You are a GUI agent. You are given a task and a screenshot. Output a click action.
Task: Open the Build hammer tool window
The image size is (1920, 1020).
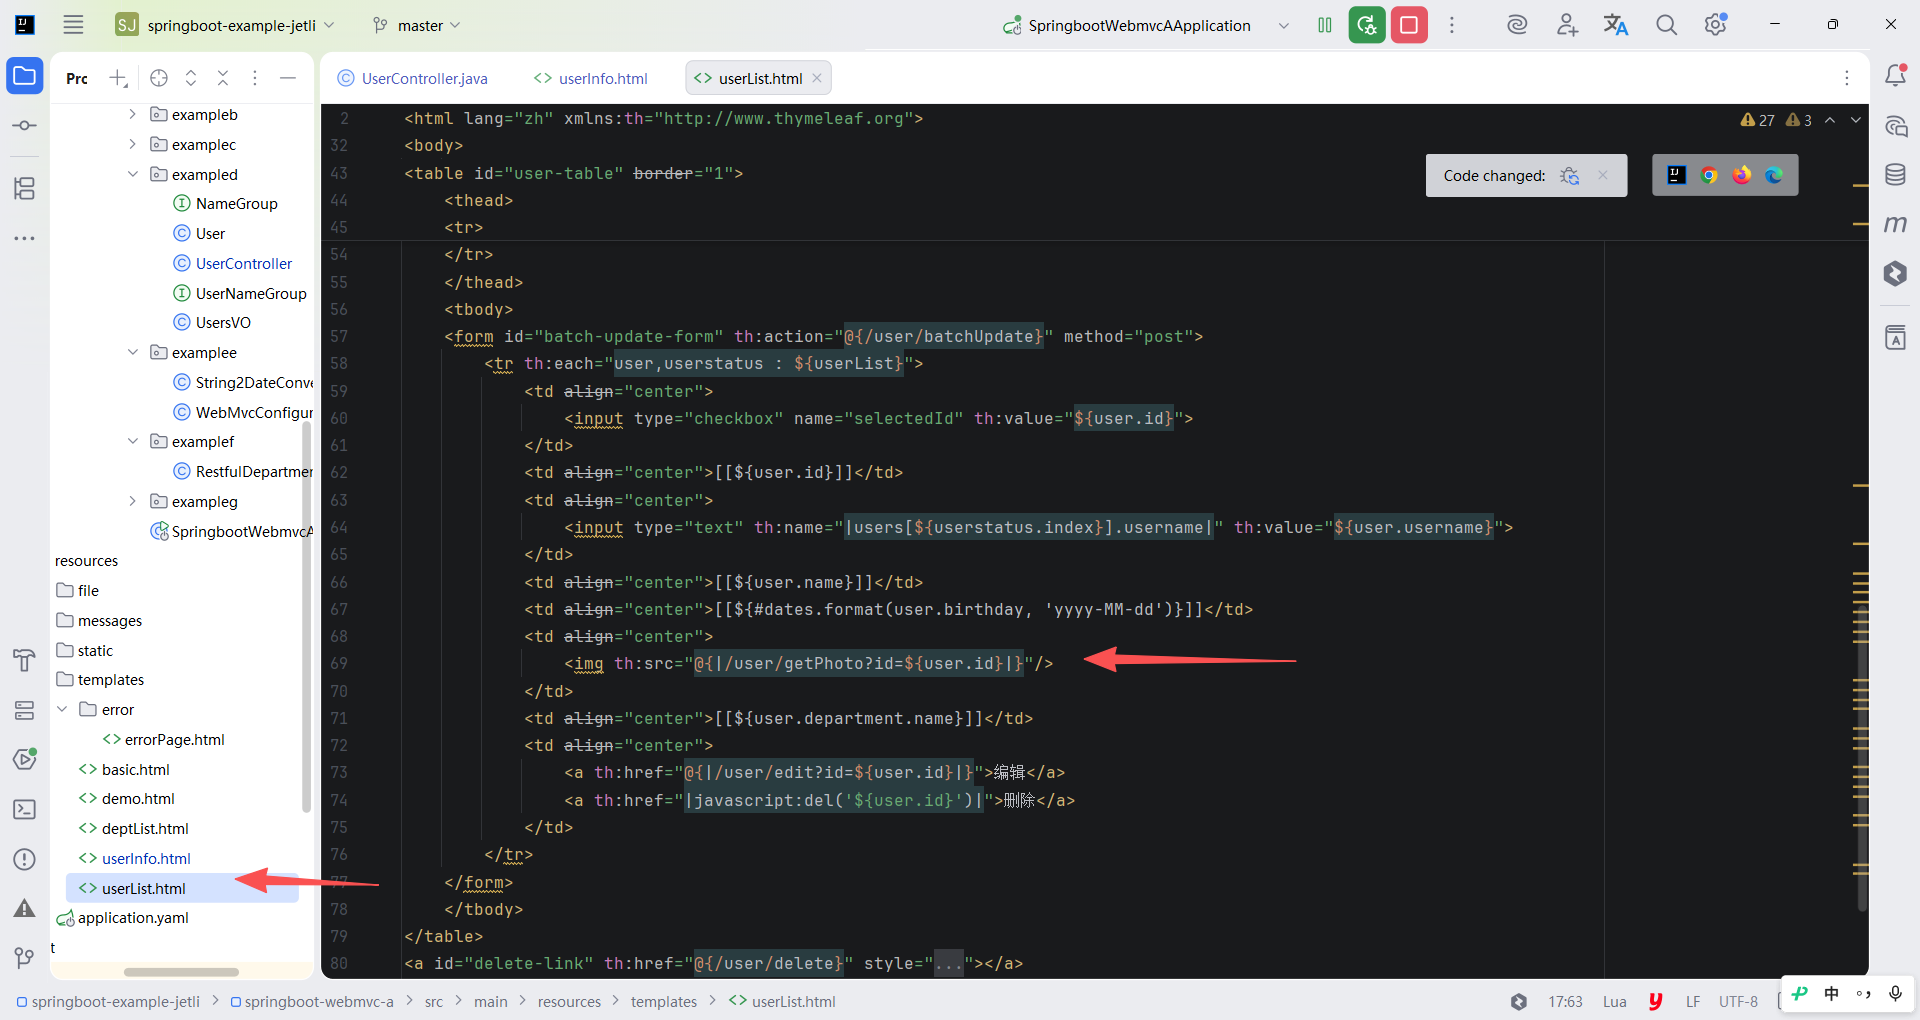point(25,660)
